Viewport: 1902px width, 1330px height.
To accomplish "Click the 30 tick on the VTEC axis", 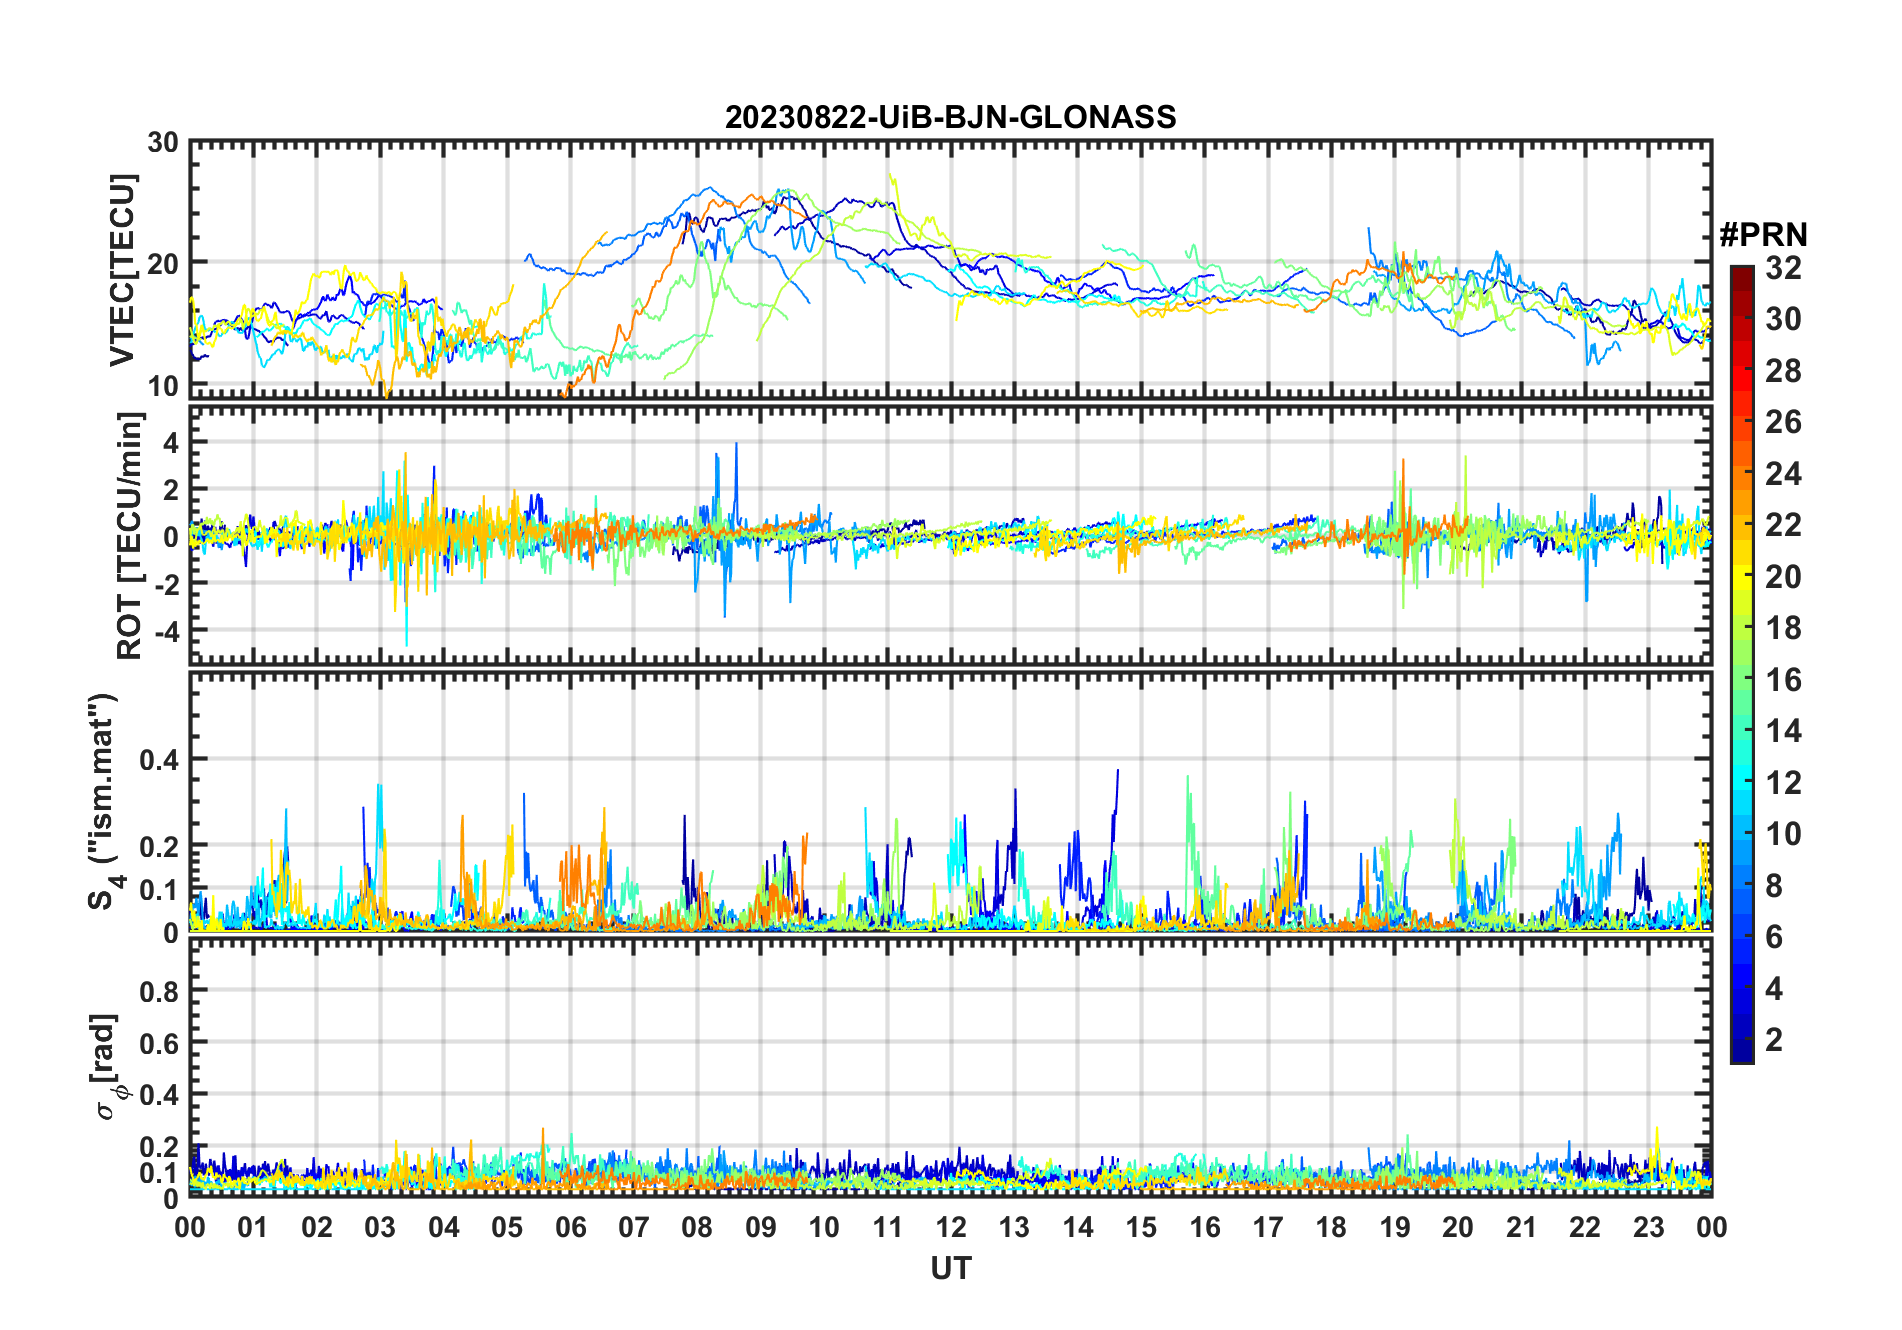I will [x=163, y=143].
